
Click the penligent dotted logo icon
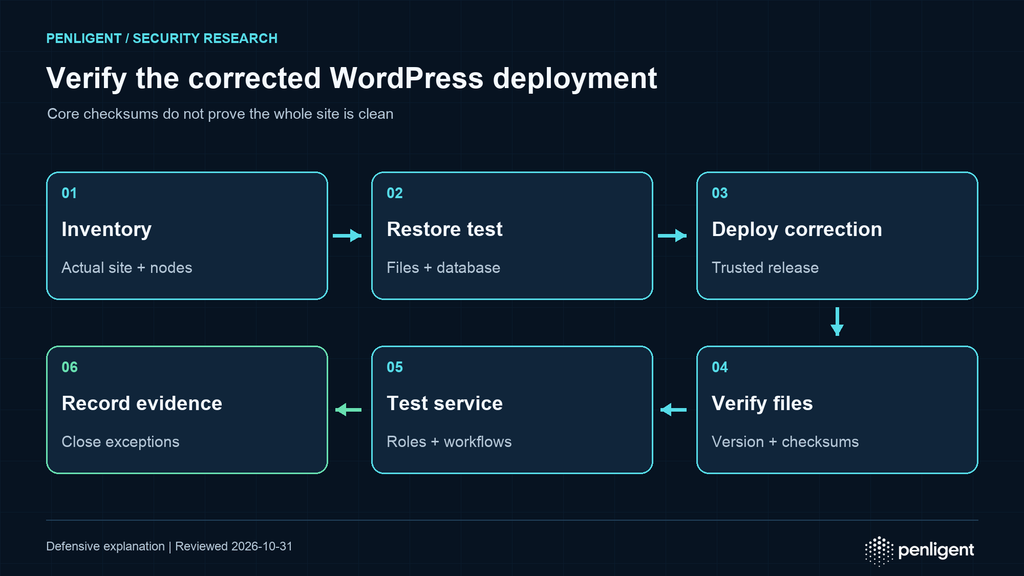(x=879, y=551)
